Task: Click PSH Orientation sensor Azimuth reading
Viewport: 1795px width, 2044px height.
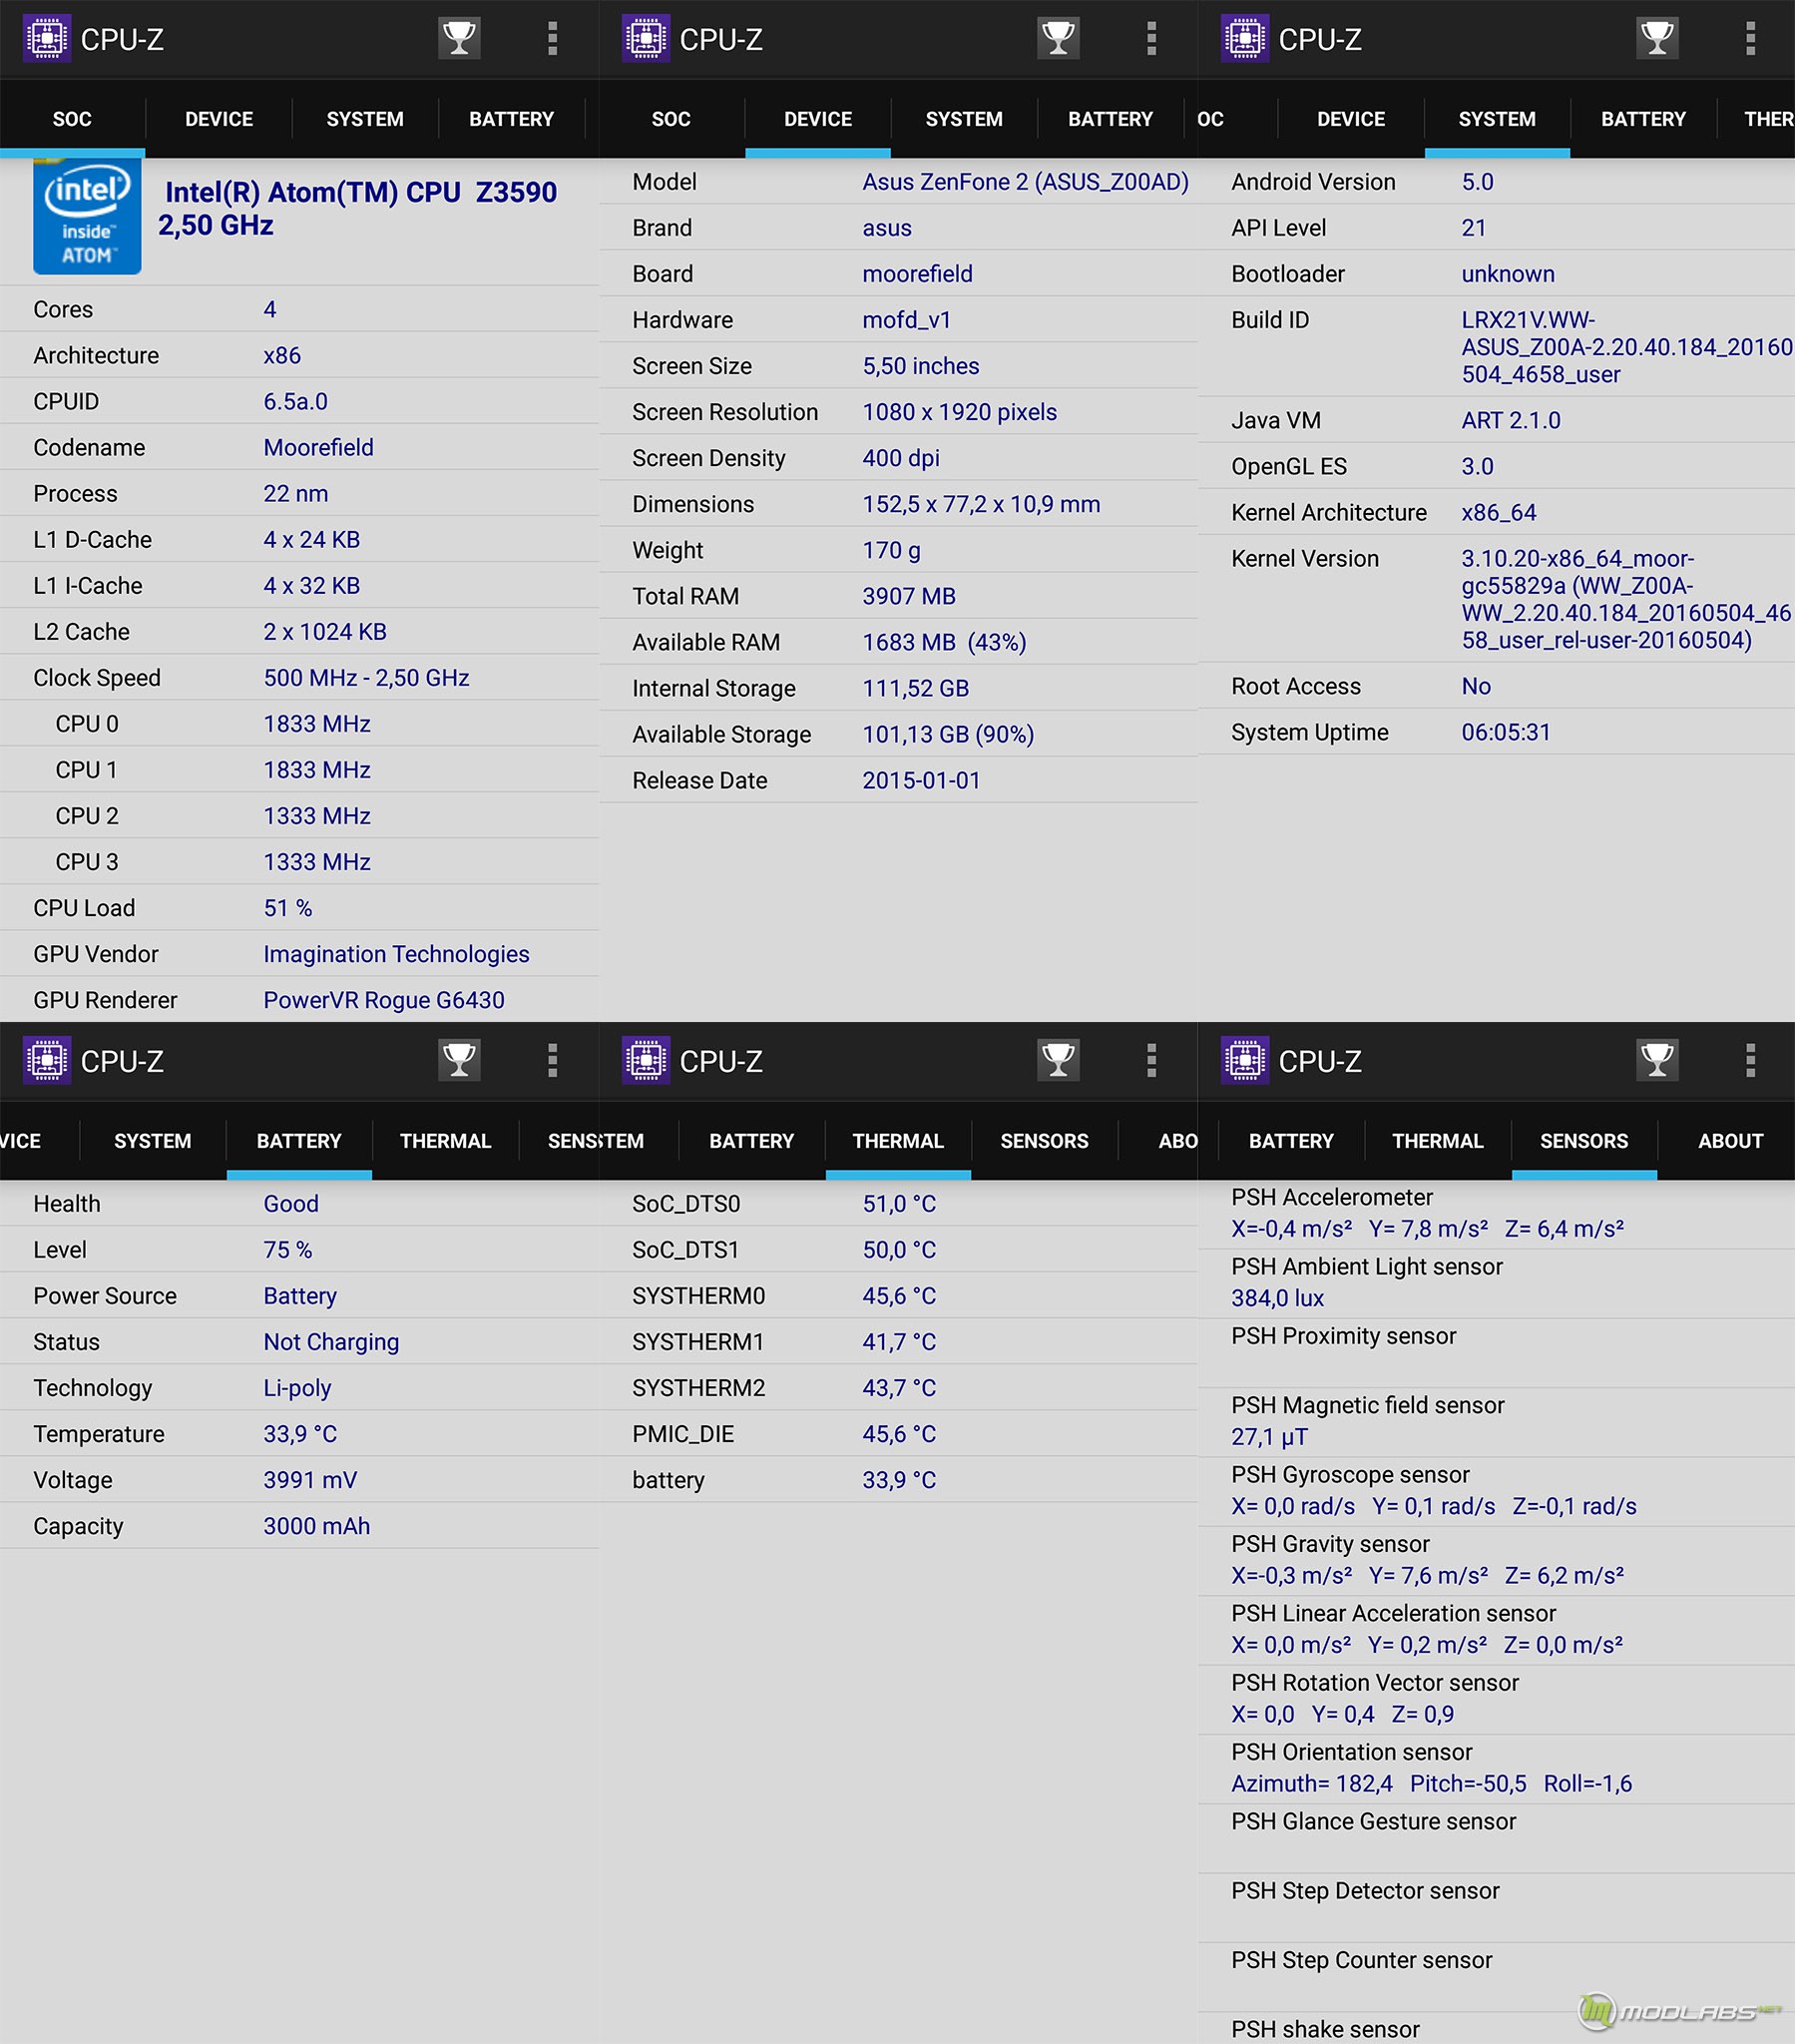Action: [x=1311, y=1784]
